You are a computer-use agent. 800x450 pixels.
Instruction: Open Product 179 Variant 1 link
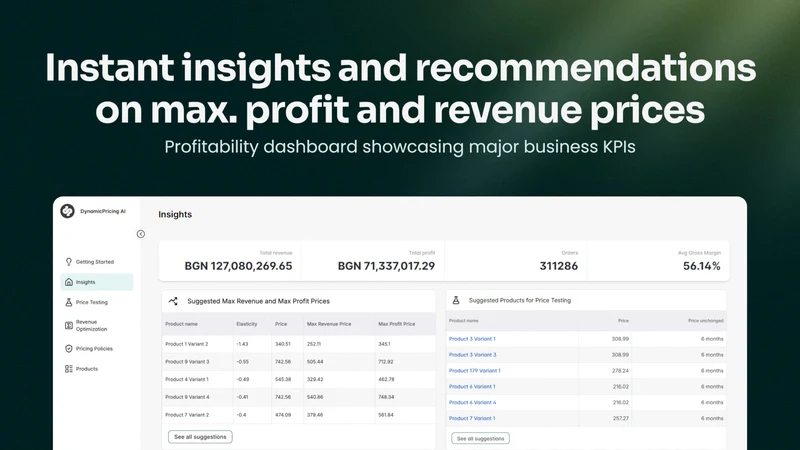tap(474, 370)
